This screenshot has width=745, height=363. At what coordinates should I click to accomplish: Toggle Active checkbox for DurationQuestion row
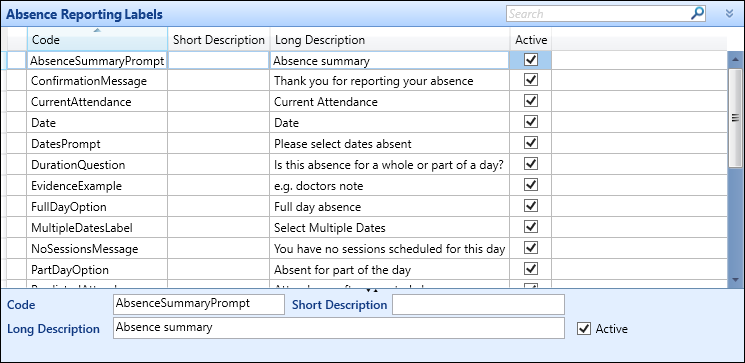(x=531, y=163)
